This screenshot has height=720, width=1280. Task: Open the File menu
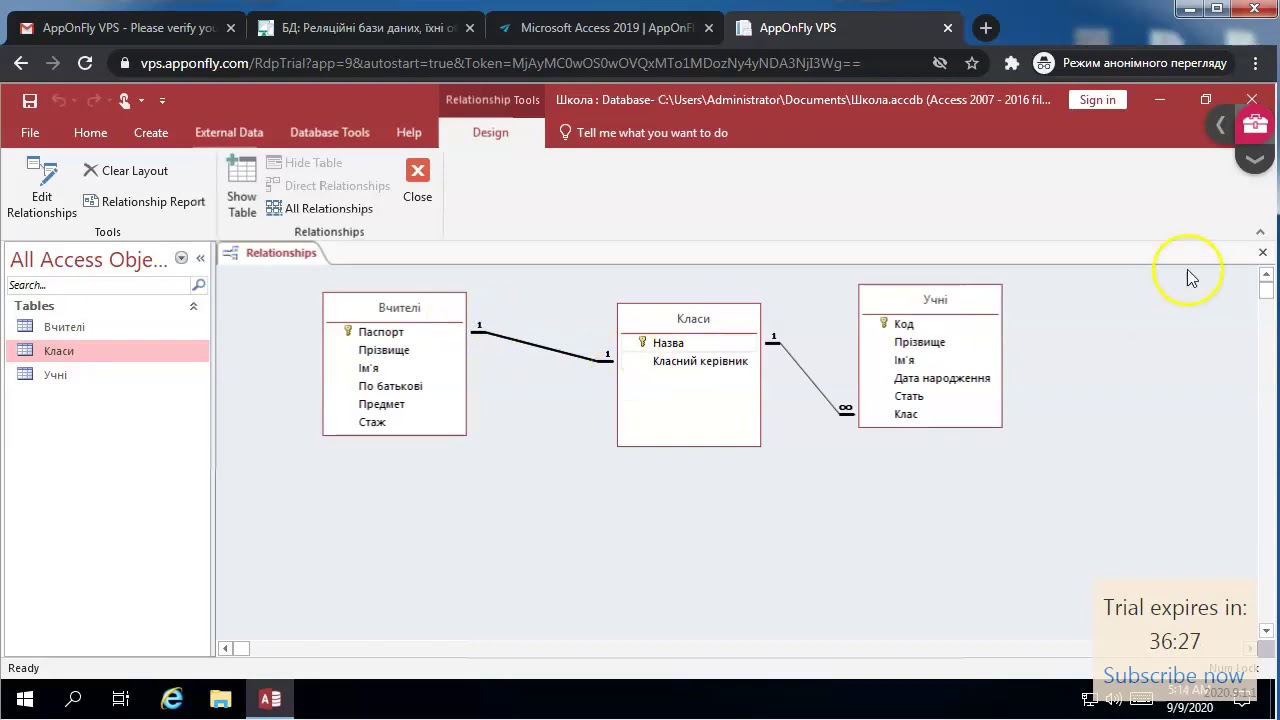tap(30, 132)
